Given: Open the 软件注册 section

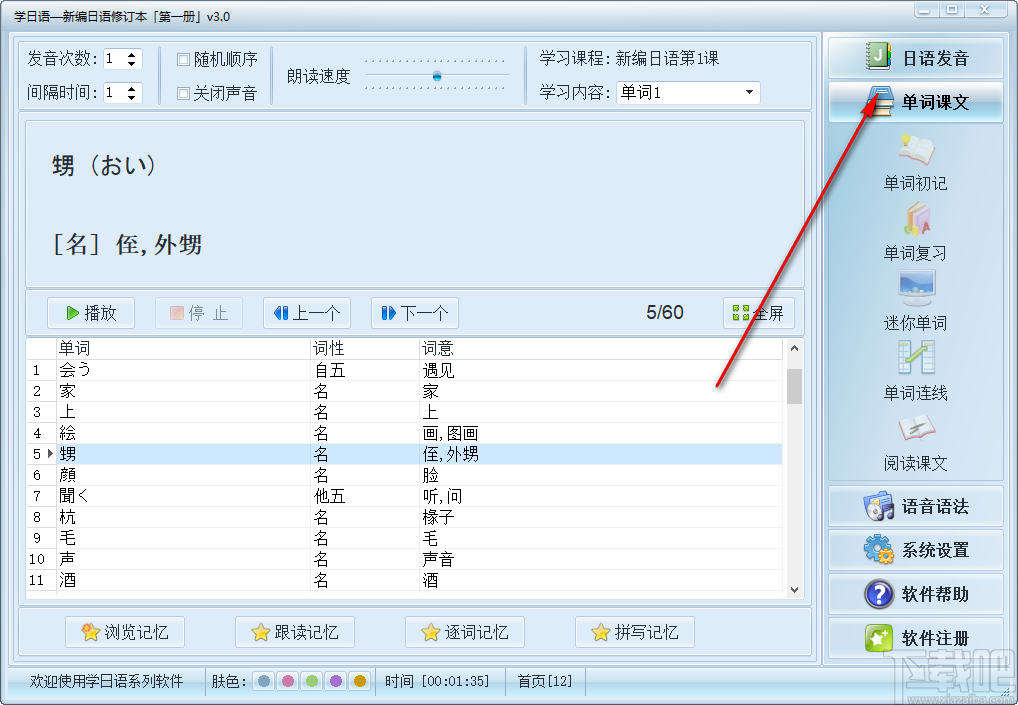Looking at the screenshot, I should point(915,637).
